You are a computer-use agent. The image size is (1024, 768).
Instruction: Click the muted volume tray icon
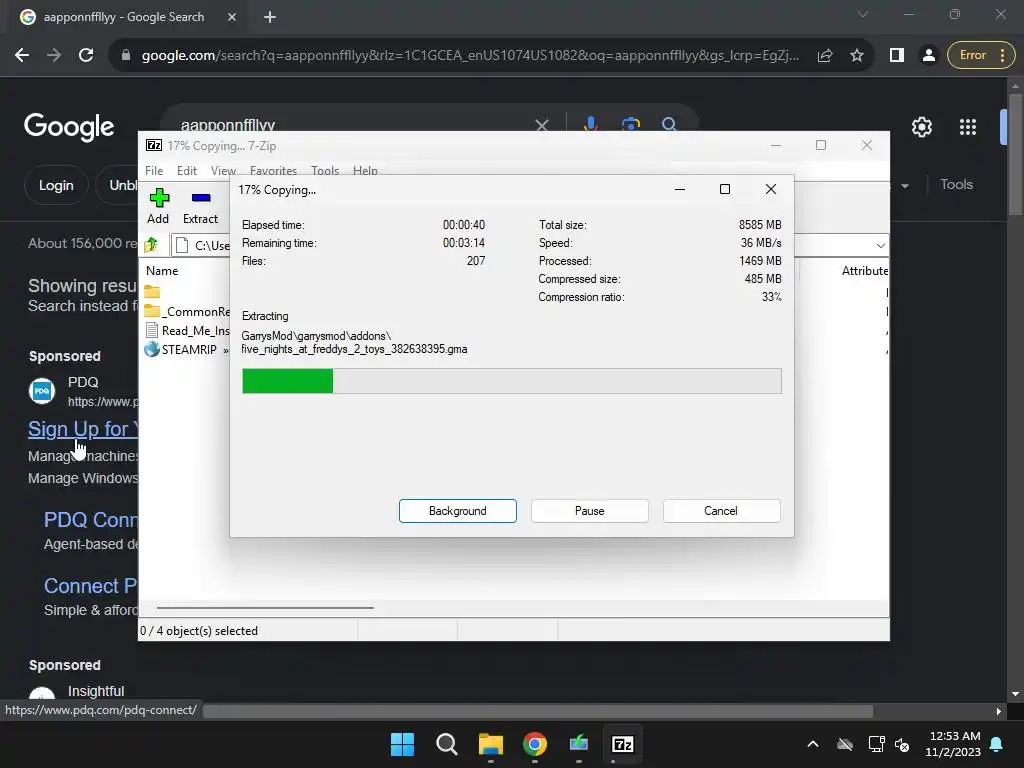(x=902, y=744)
